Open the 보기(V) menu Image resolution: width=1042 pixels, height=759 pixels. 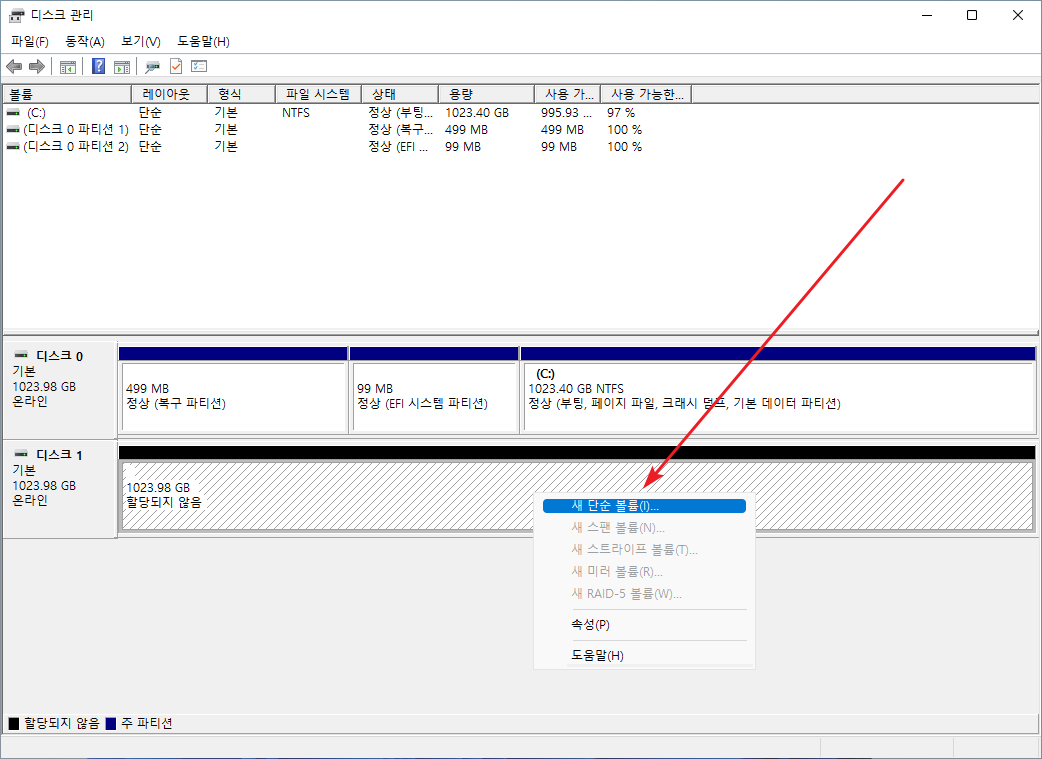141,41
